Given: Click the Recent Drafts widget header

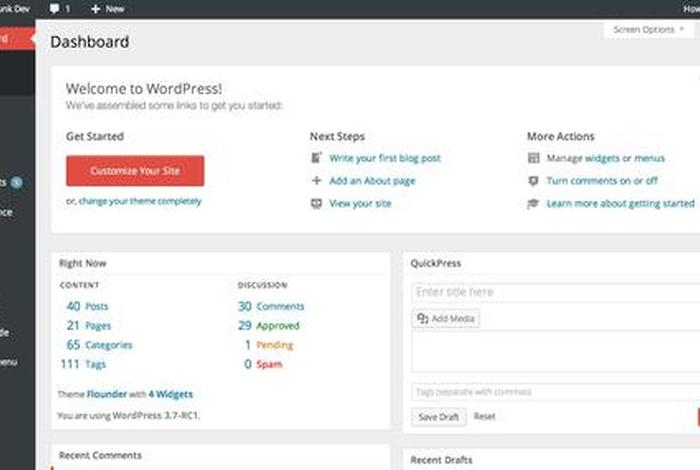Looking at the screenshot, I should click(x=551, y=460).
